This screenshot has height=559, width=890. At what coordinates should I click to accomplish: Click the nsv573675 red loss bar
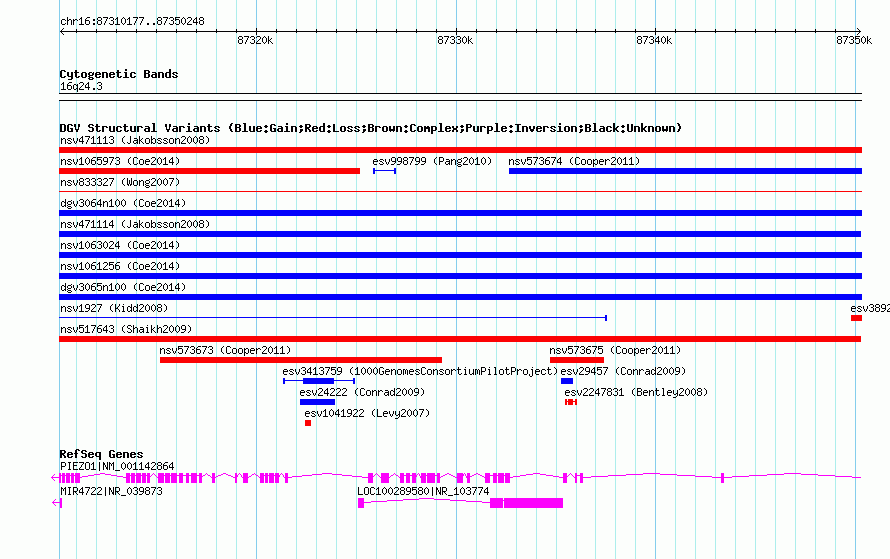577,360
